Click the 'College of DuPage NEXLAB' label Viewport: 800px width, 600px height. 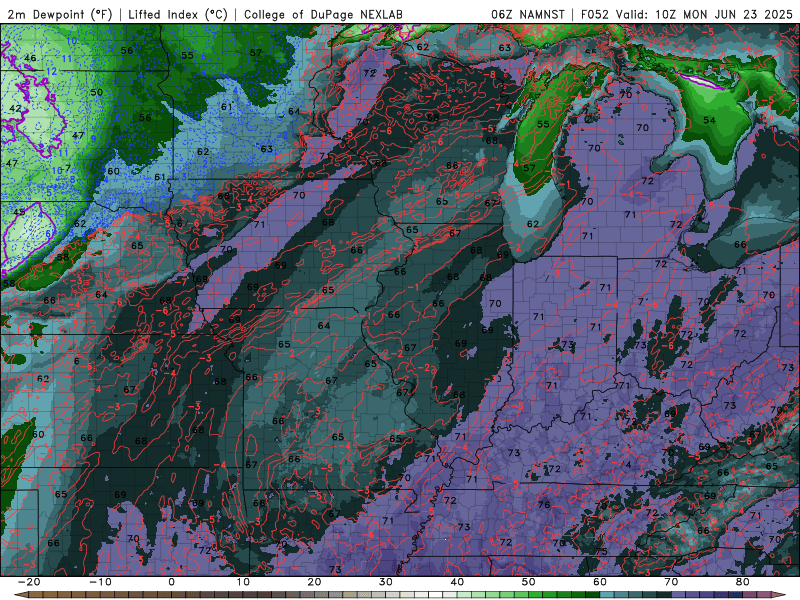click(x=323, y=14)
